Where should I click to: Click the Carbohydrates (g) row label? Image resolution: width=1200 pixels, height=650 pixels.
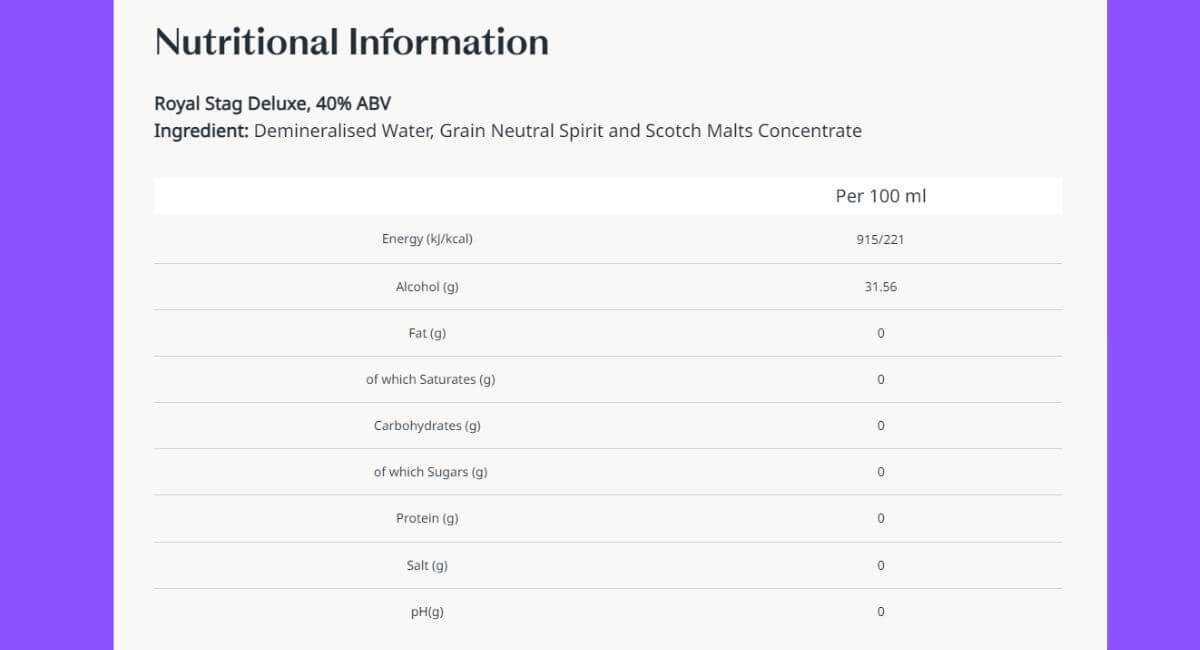coord(427,426)
